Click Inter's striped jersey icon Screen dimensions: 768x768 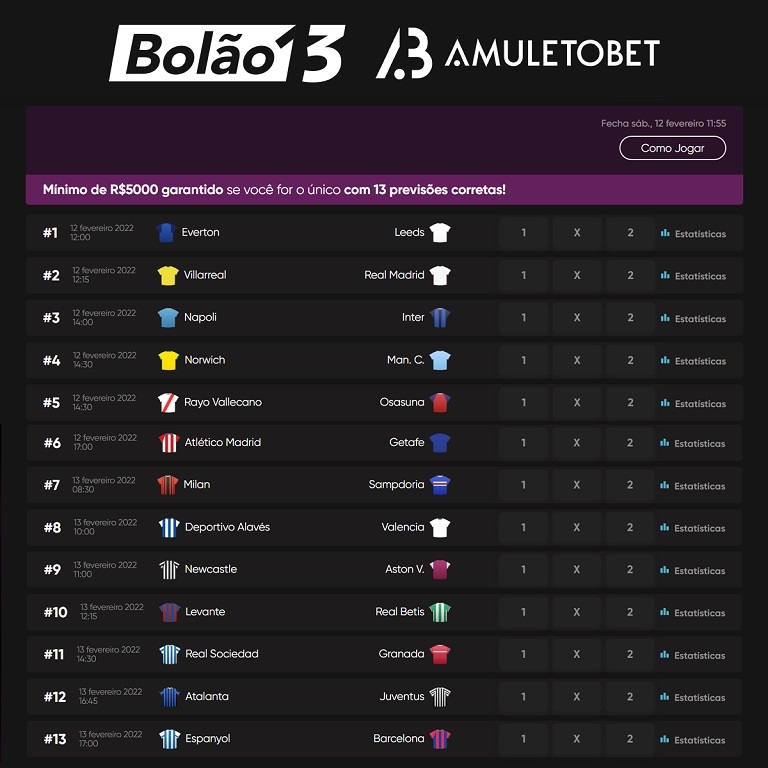point(440,318)
